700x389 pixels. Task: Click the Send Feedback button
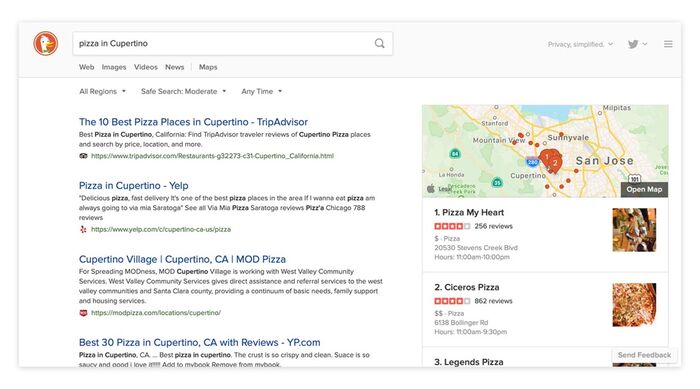click(644, 355)
